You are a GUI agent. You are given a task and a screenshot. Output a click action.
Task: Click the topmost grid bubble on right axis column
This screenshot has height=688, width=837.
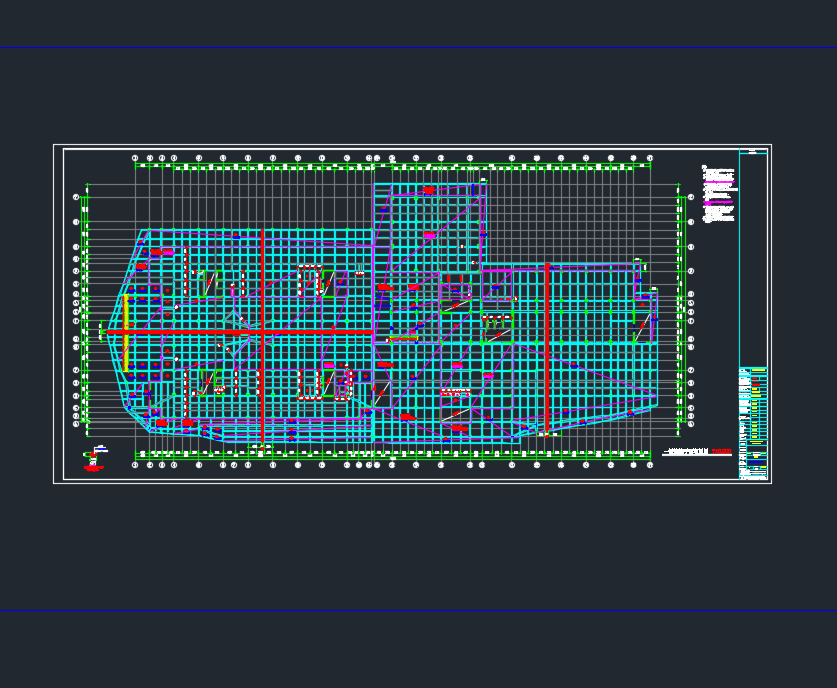tap(691, 197)
